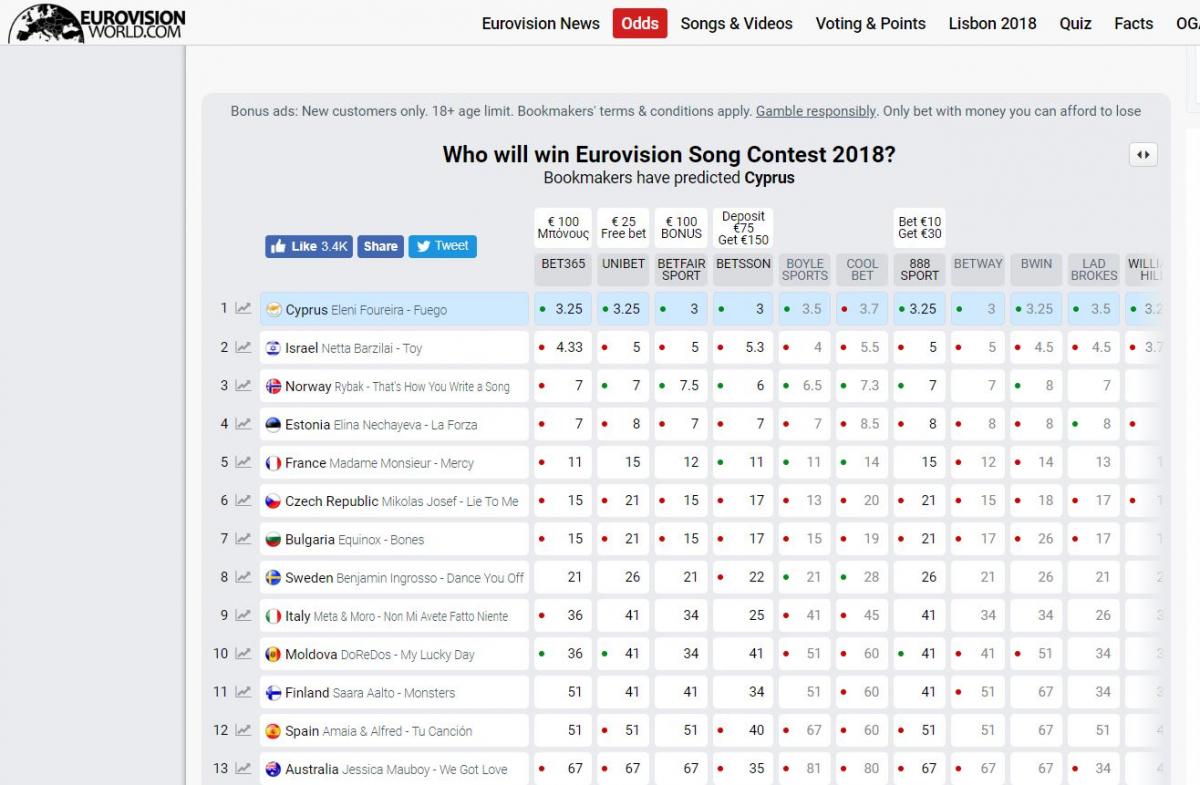1200x785 pixels.
Task: Open Spain Amaia & Alfred - Tu Canción
Action: pyautogui.click(x=394, y=731)
